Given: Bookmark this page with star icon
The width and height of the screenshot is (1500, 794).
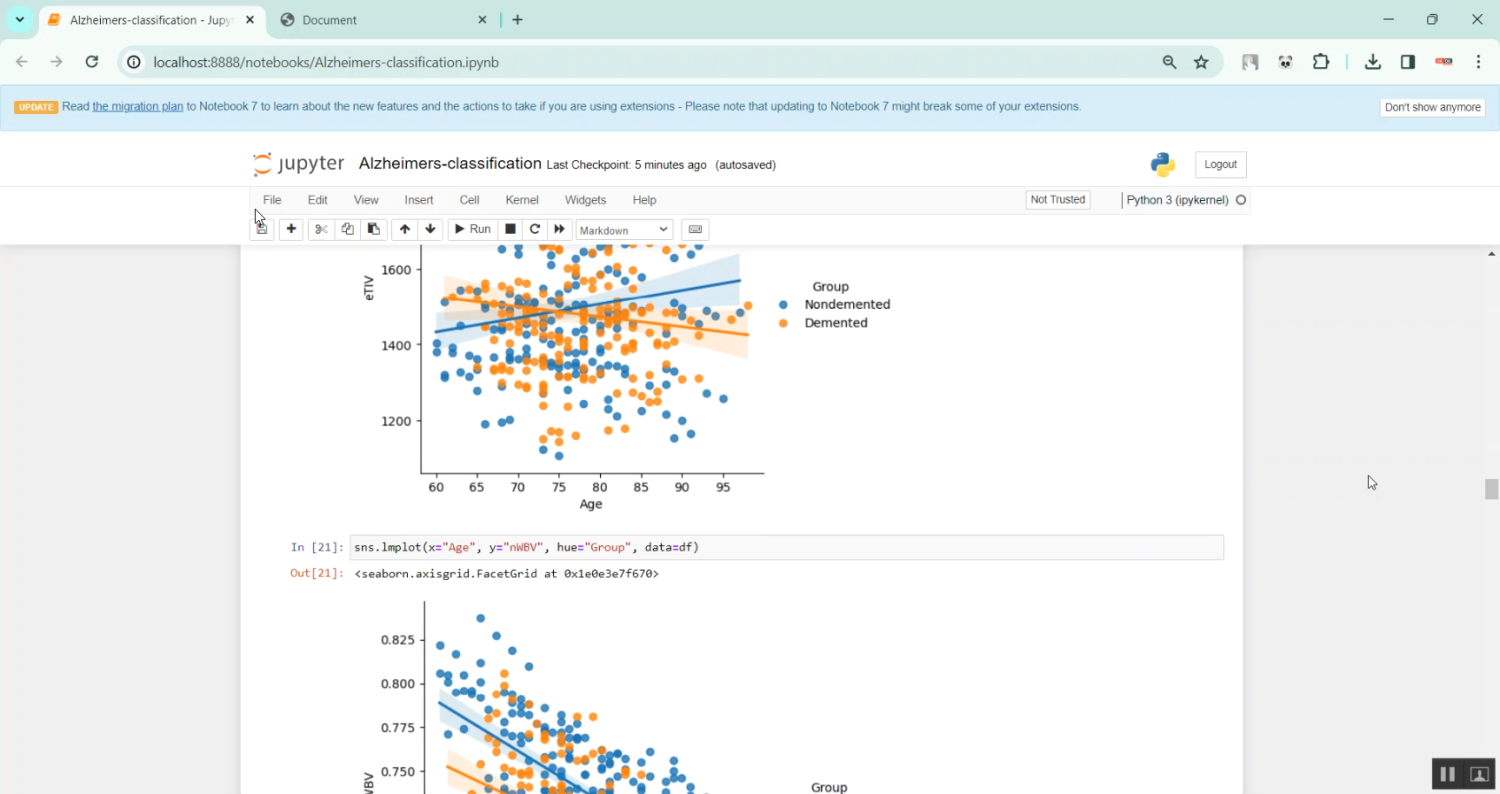Looking at the screenshot, I should tap(1201, 62).
